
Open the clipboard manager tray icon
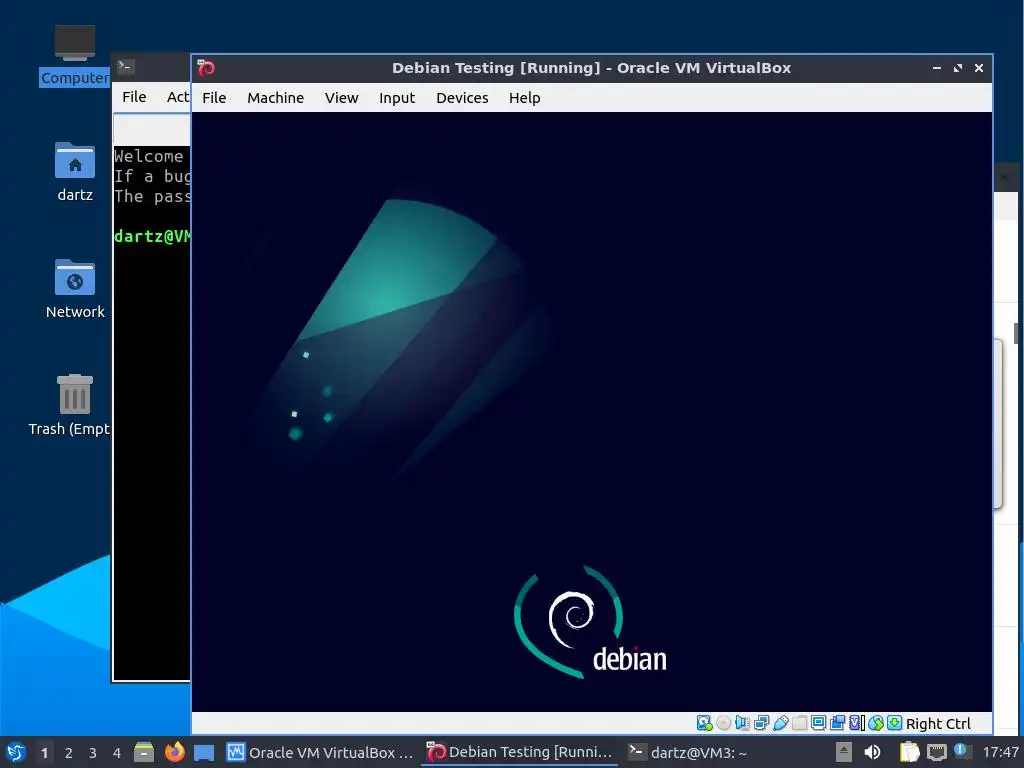(909, 752)
